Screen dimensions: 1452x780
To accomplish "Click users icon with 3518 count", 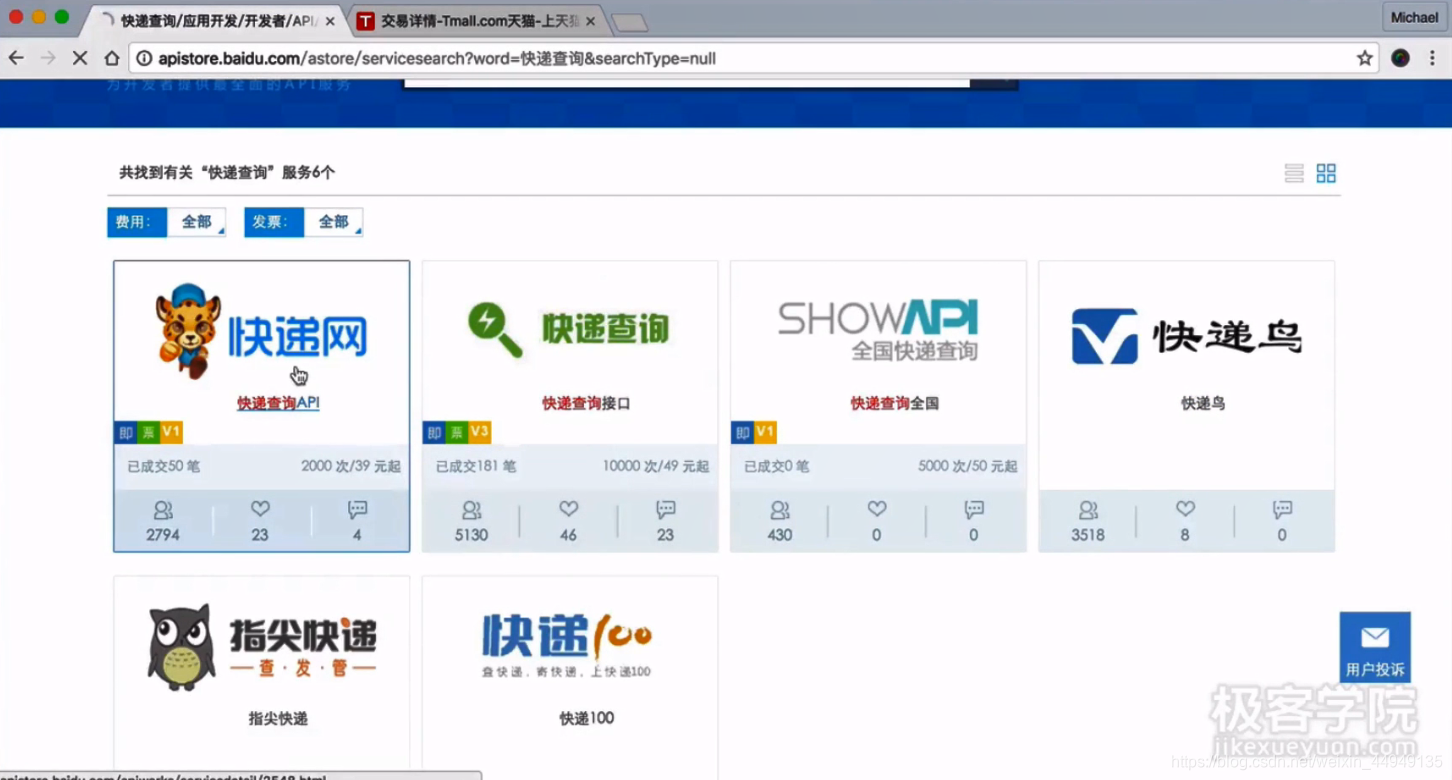I will pyautogui.click(x=1088, y=511).
